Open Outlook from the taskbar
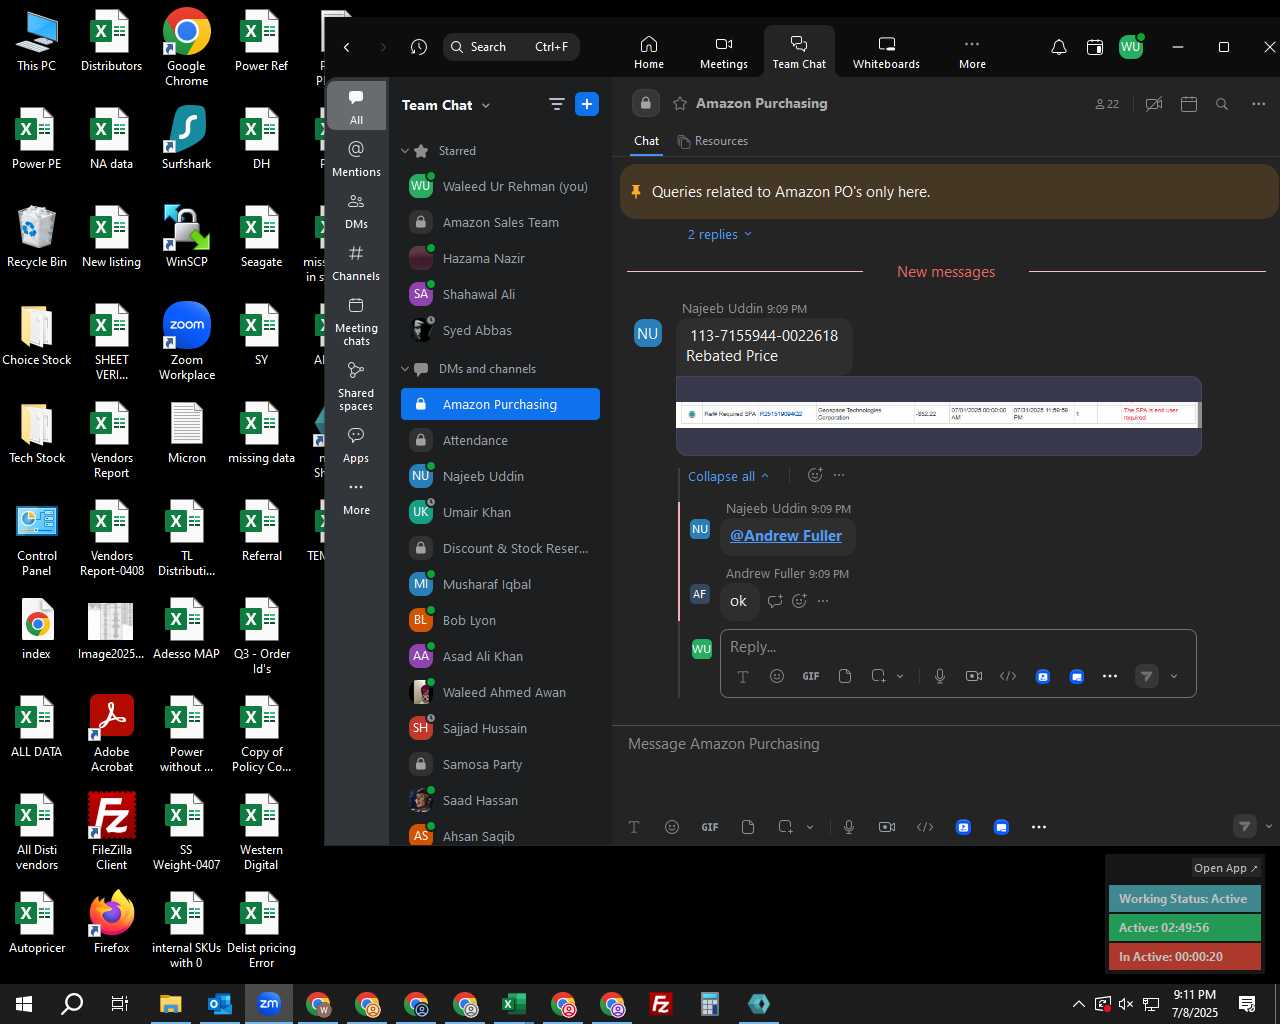The width and height of the screenshot is (1280, 1024). (x=220, y=1004)
